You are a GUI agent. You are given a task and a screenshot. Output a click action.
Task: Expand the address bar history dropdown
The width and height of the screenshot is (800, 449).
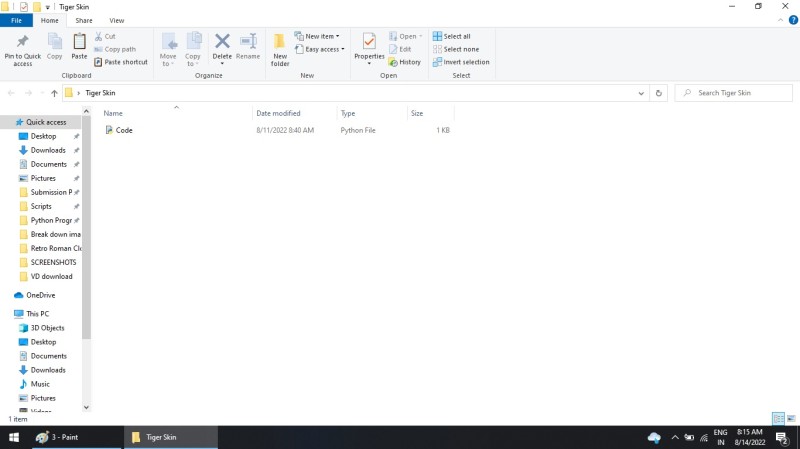(x=641, y=93)
